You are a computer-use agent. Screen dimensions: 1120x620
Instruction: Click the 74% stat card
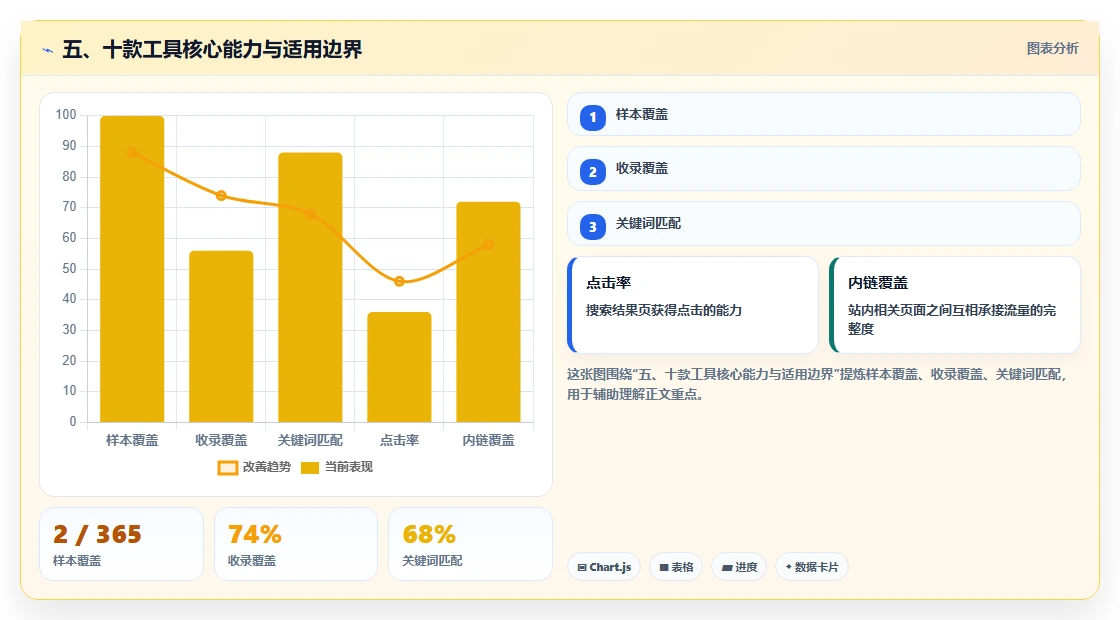(x=296, y=544)
